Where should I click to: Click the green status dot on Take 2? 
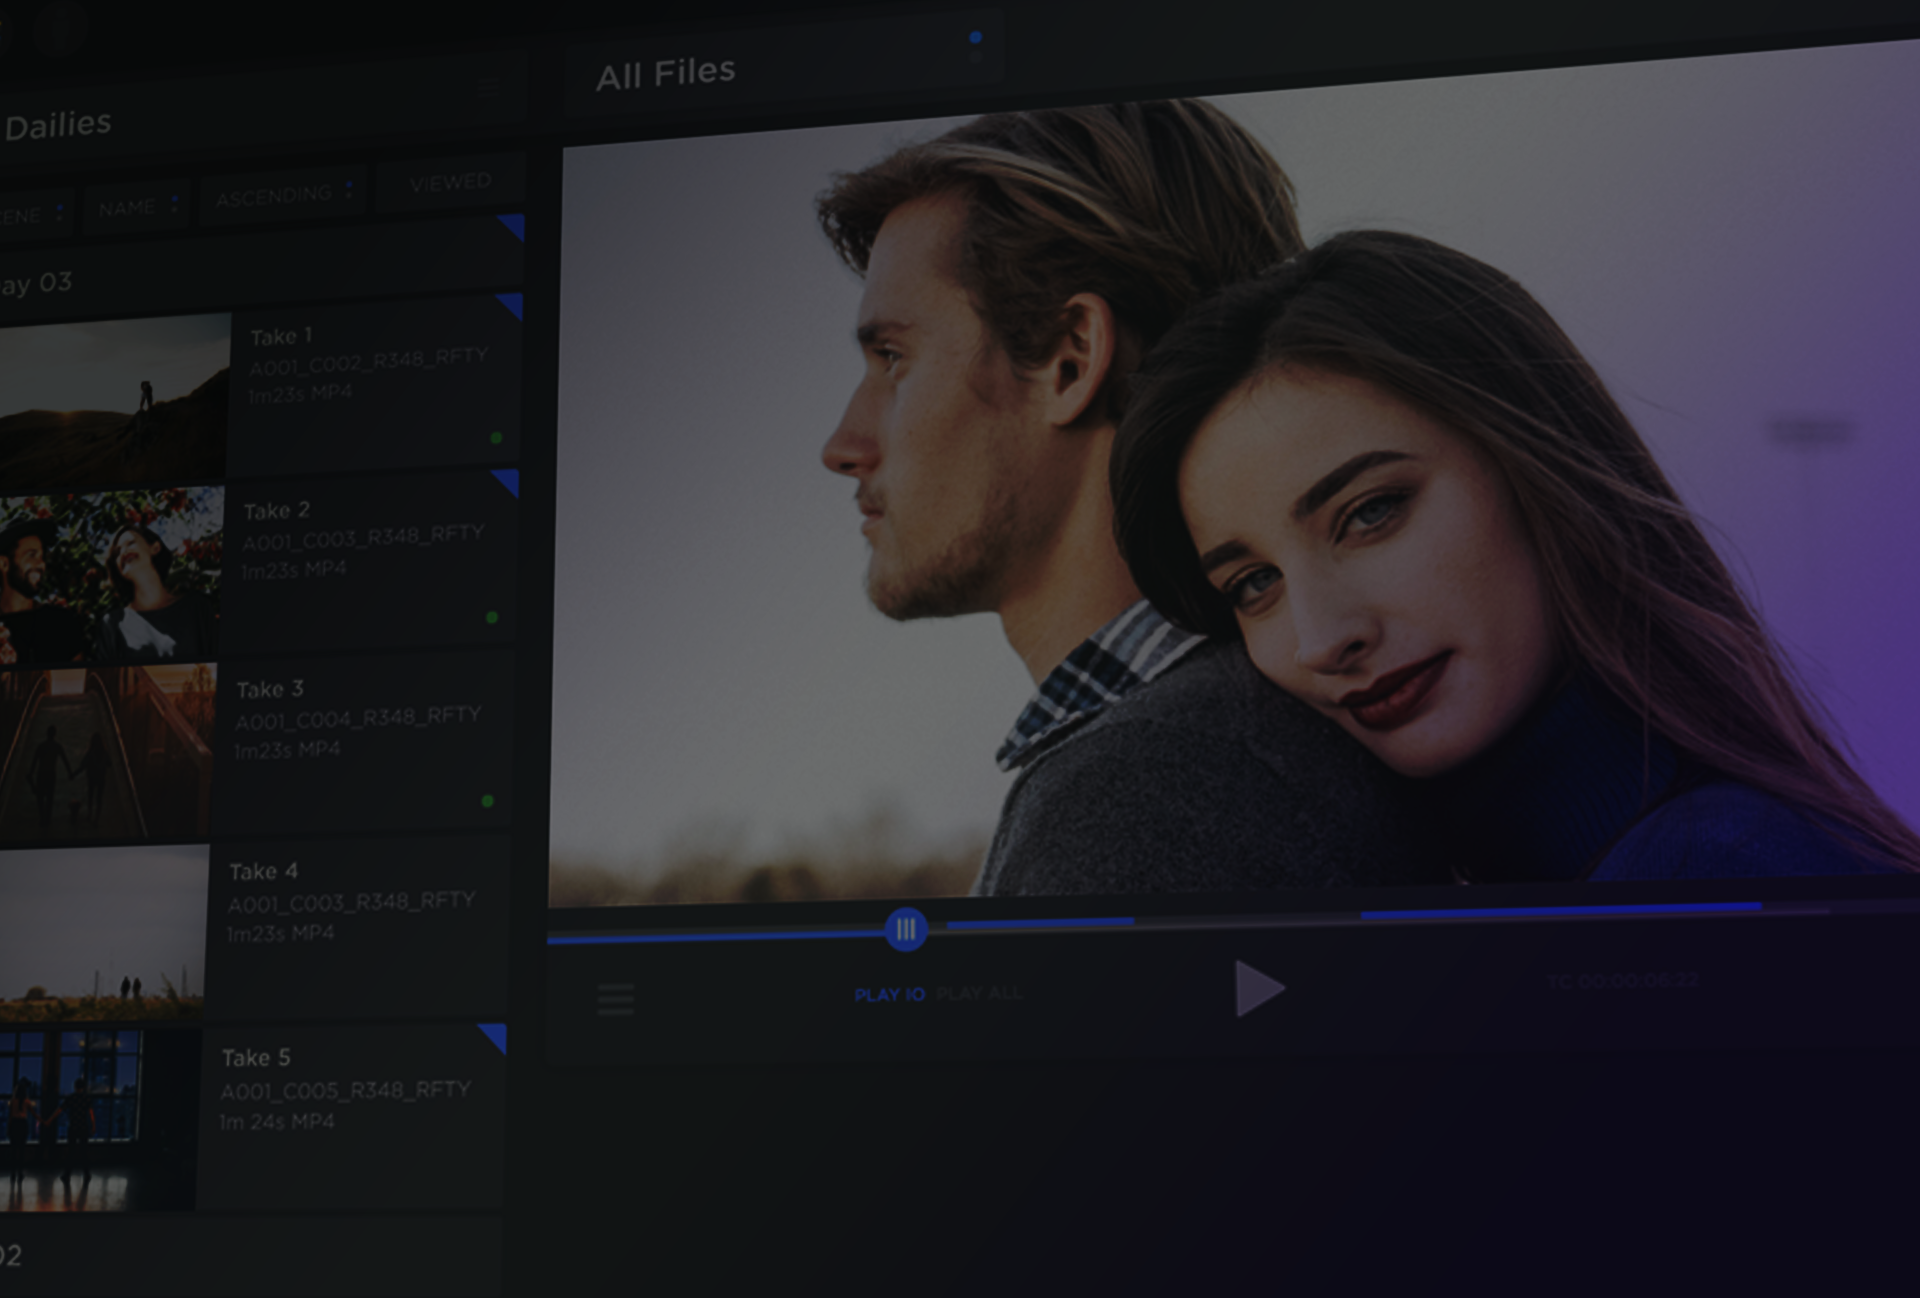492,617
